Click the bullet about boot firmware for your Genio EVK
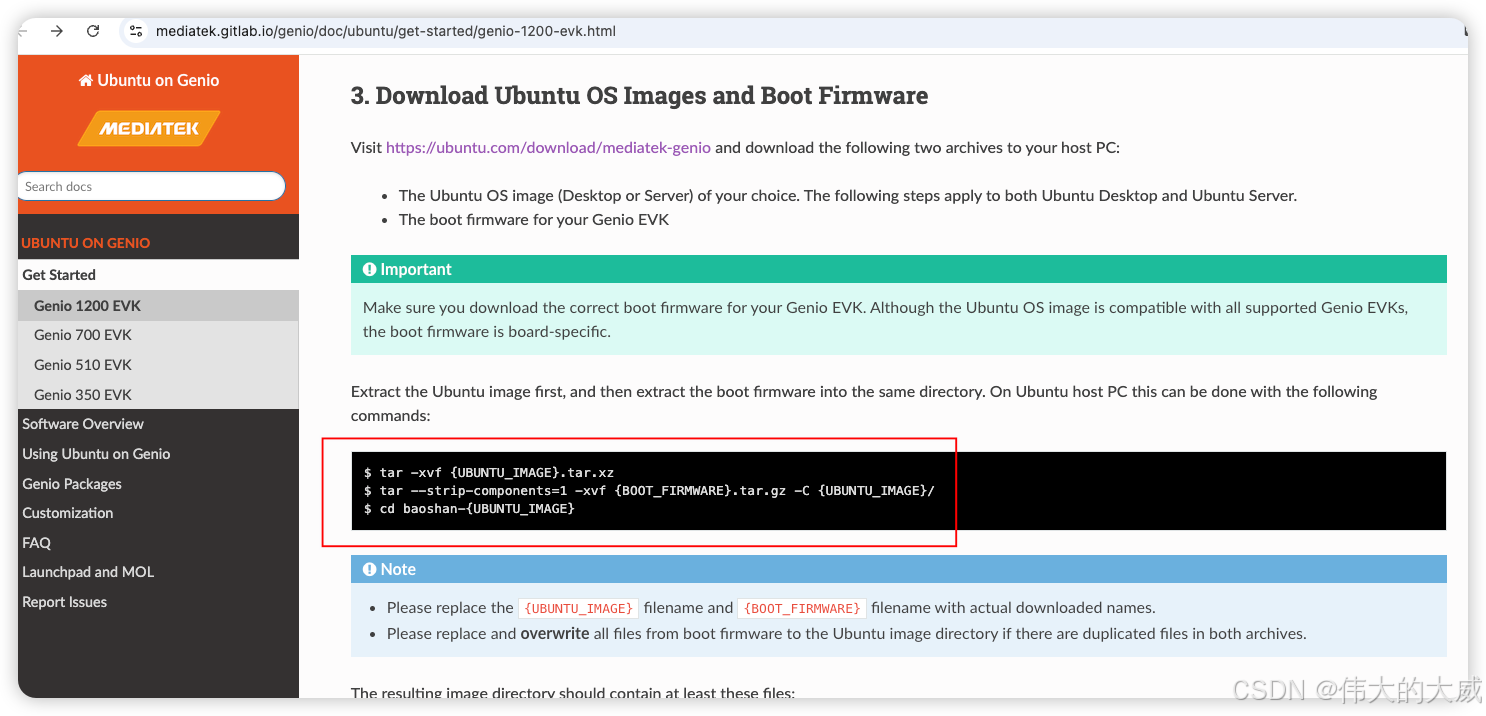This screenshot has width=1486, height=716. point(534,219)
